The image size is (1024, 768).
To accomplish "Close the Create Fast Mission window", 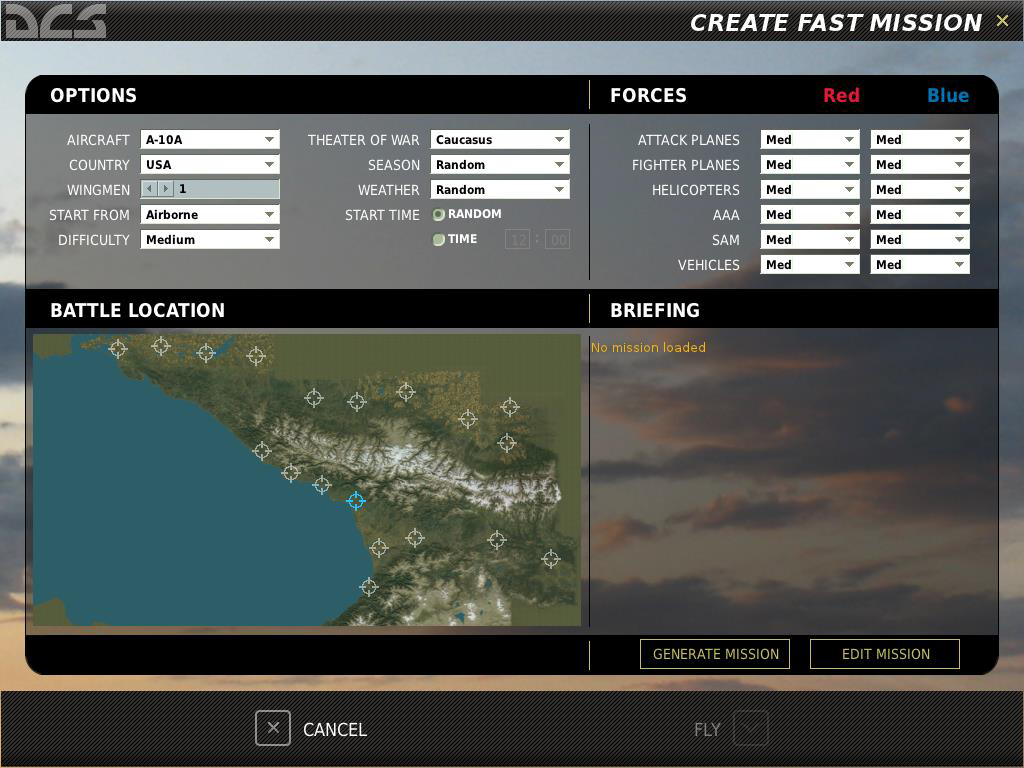I will click(x=1002, y=21).
